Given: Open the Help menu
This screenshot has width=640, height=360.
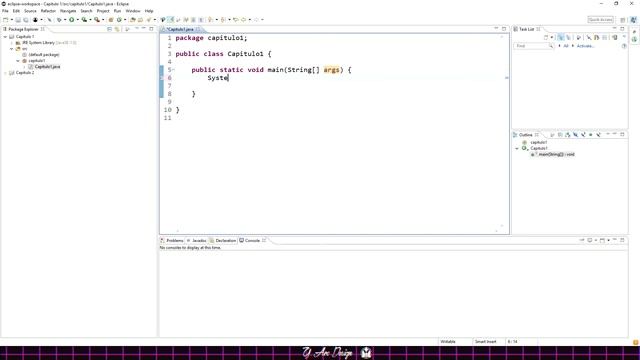Looking at the screenshot, I should [x=149, y=11].
